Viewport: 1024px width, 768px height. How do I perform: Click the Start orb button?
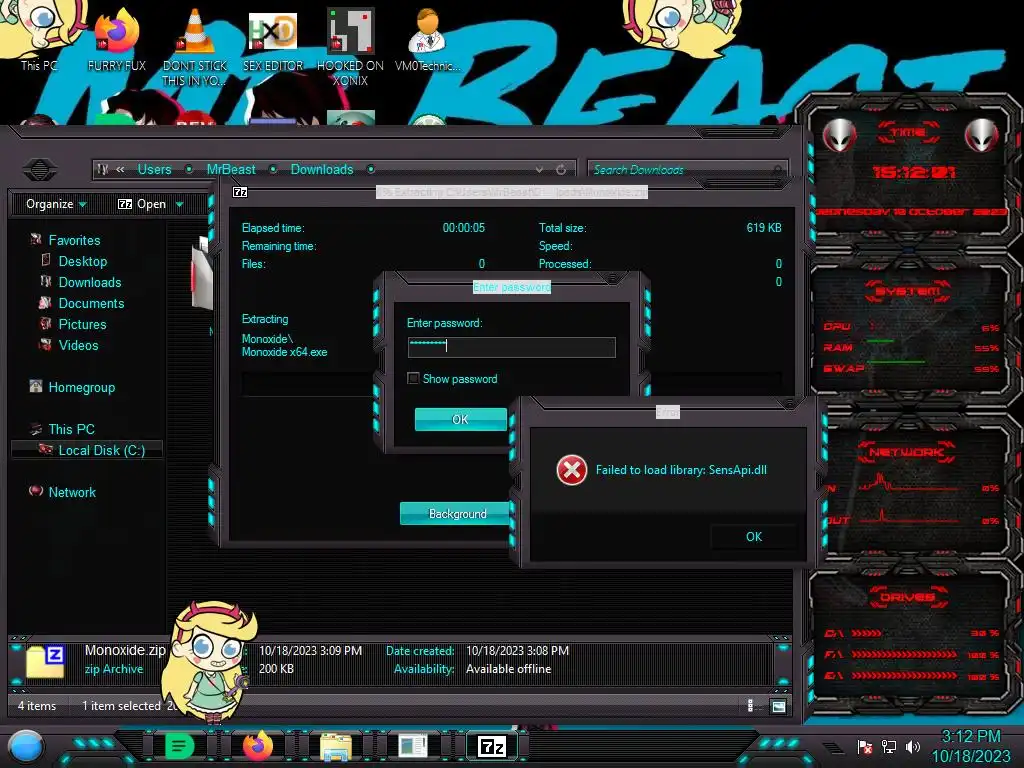(25, 746)
